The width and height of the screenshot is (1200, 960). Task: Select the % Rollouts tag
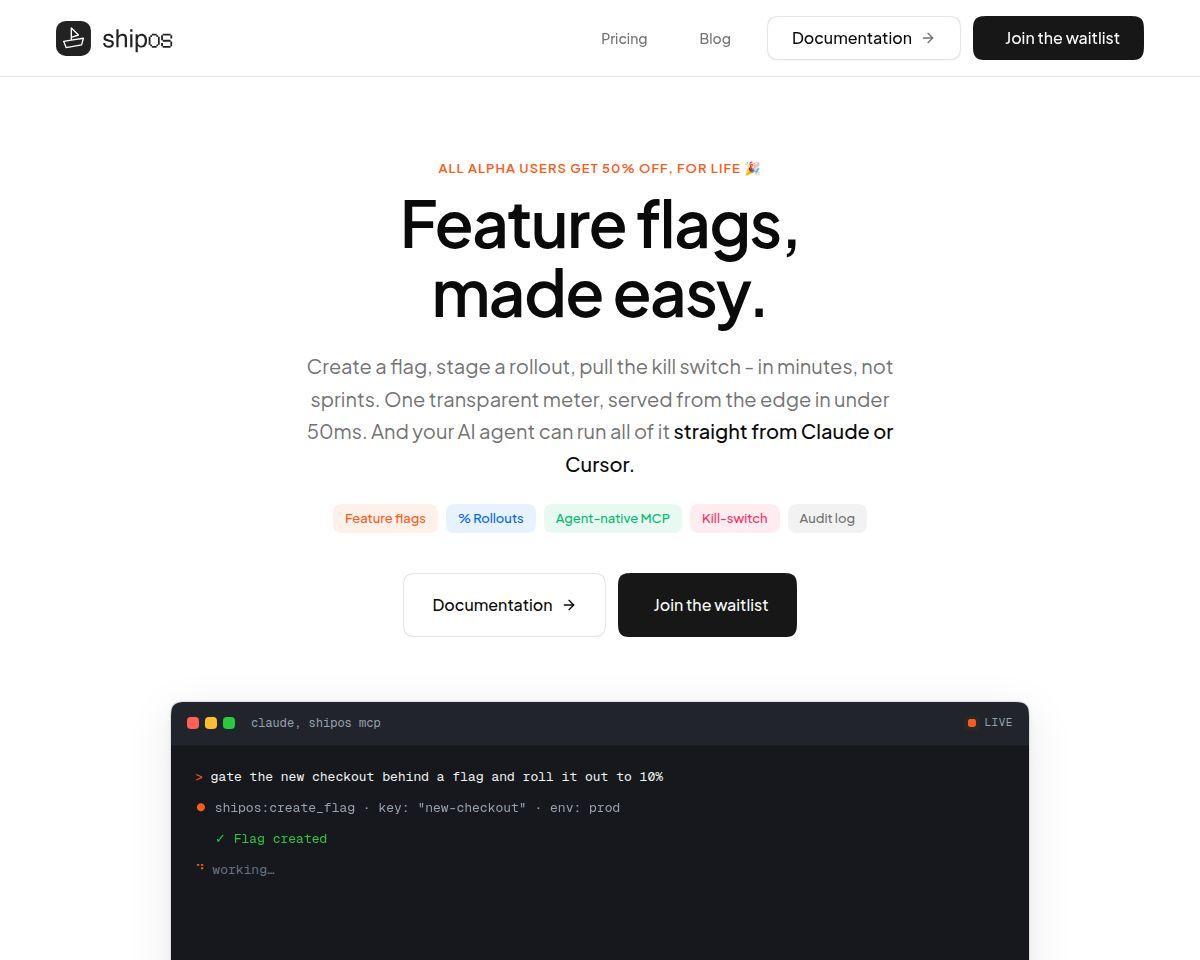pos(491,518)
